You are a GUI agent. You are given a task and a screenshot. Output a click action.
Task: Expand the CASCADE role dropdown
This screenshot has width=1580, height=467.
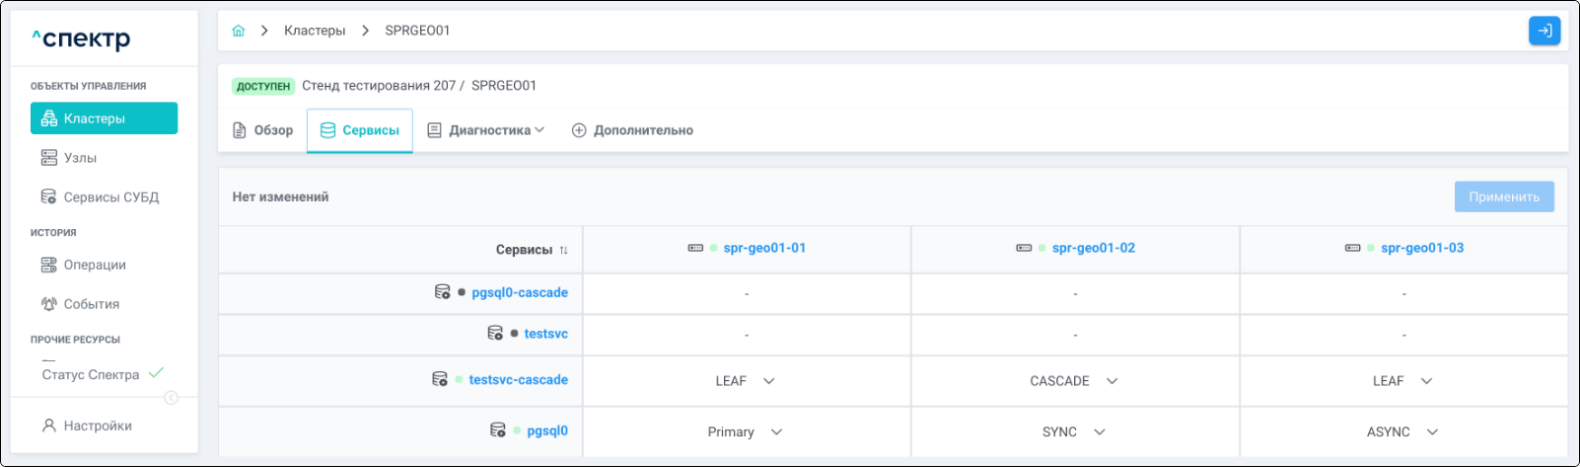coord(1112,381)
